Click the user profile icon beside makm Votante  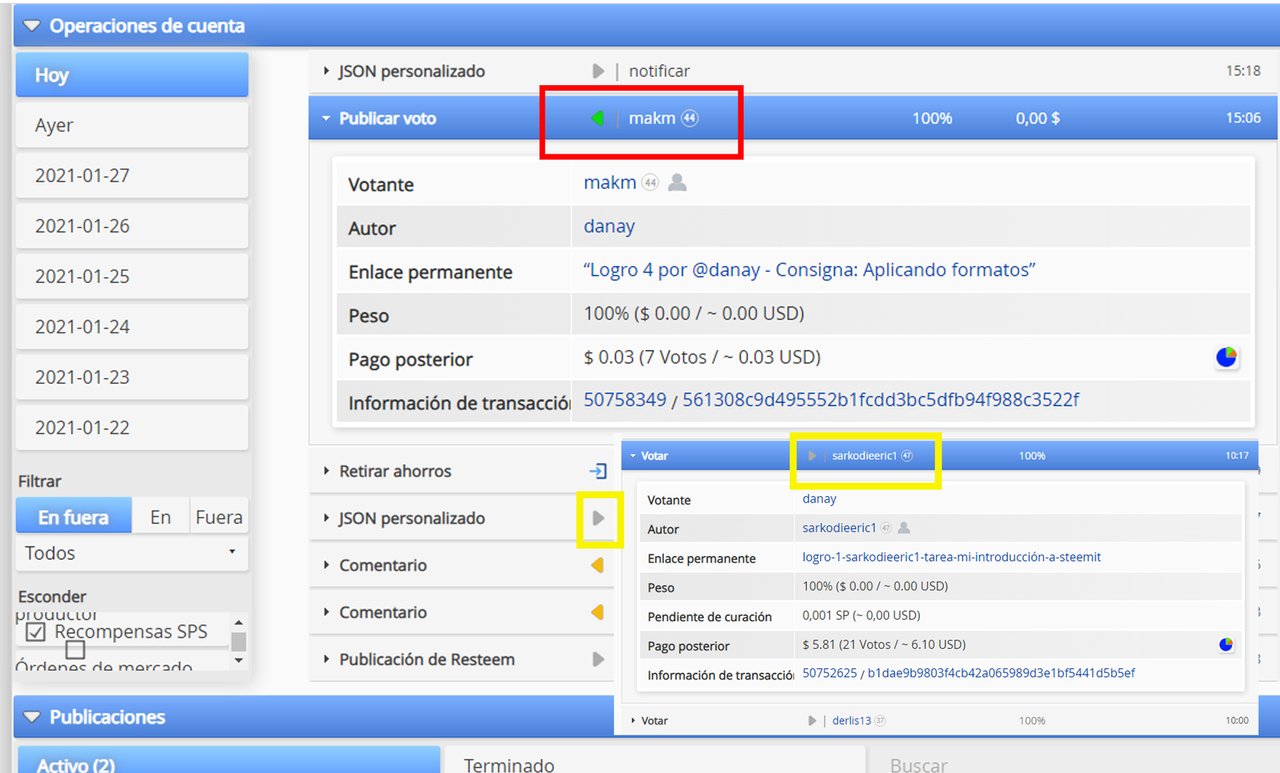[x=677, y=183]
